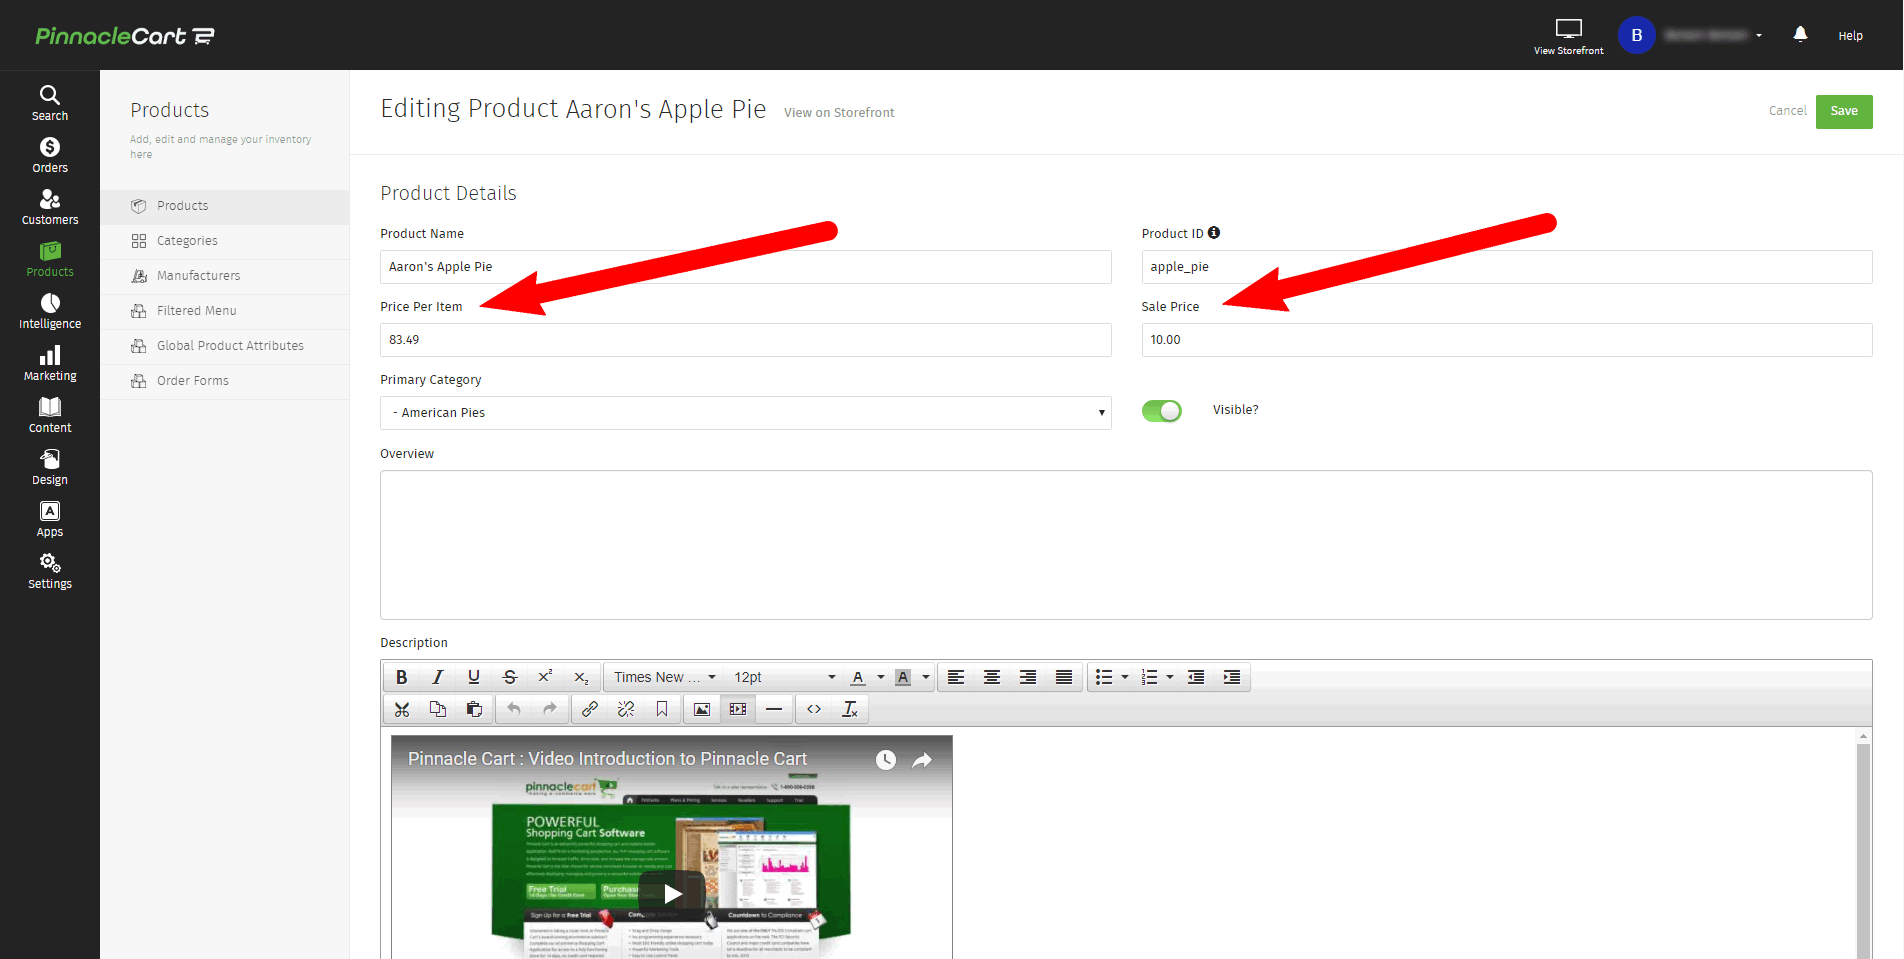Insert a link in description

(x=590, y=709)
